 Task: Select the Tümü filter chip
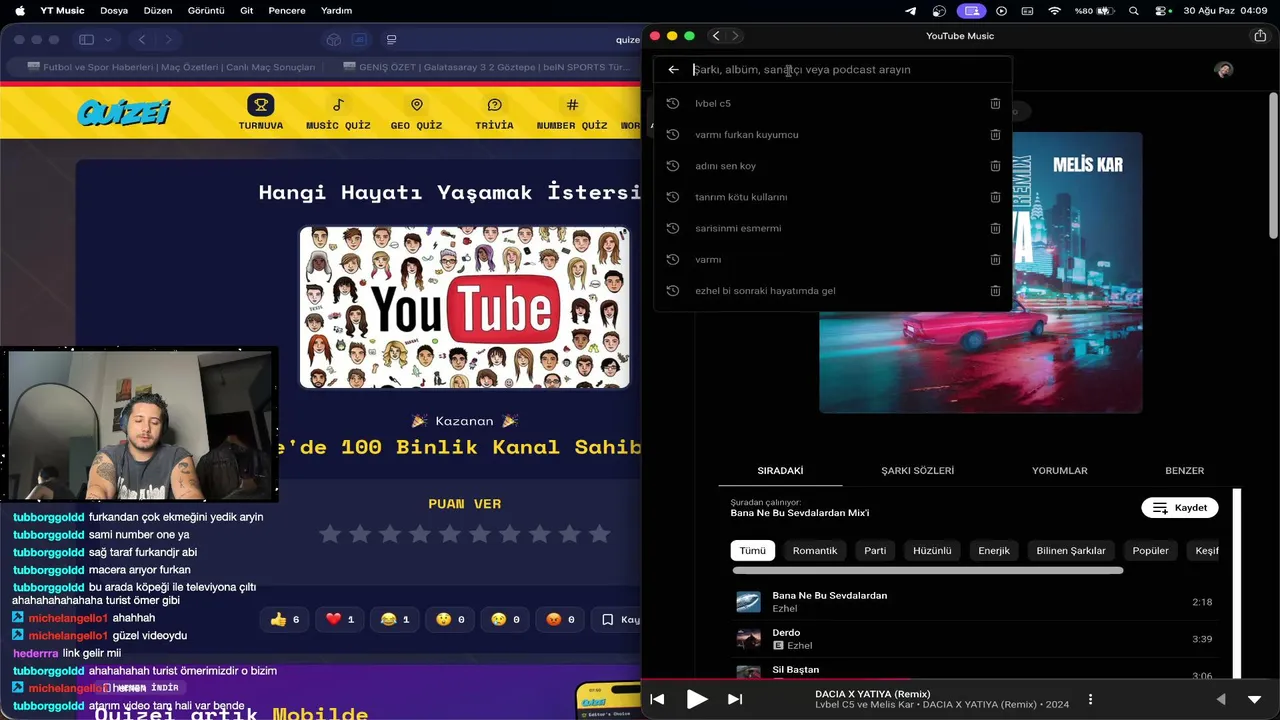pyautogui.click(x=753, y=551)
